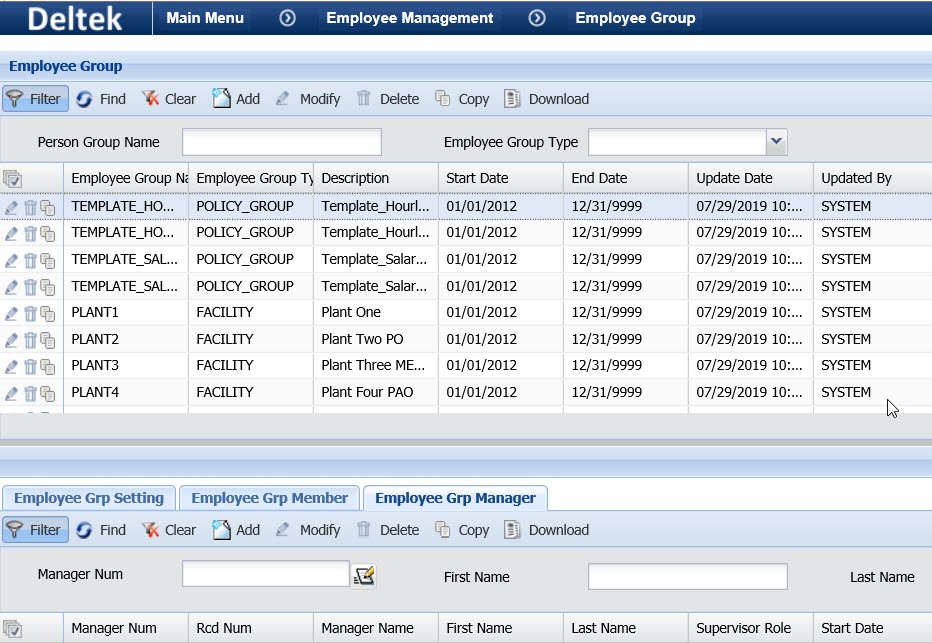The image size is (932, 643).
Task: Open the Manager Num lookup icon
Action: click(x=363, y=575)
